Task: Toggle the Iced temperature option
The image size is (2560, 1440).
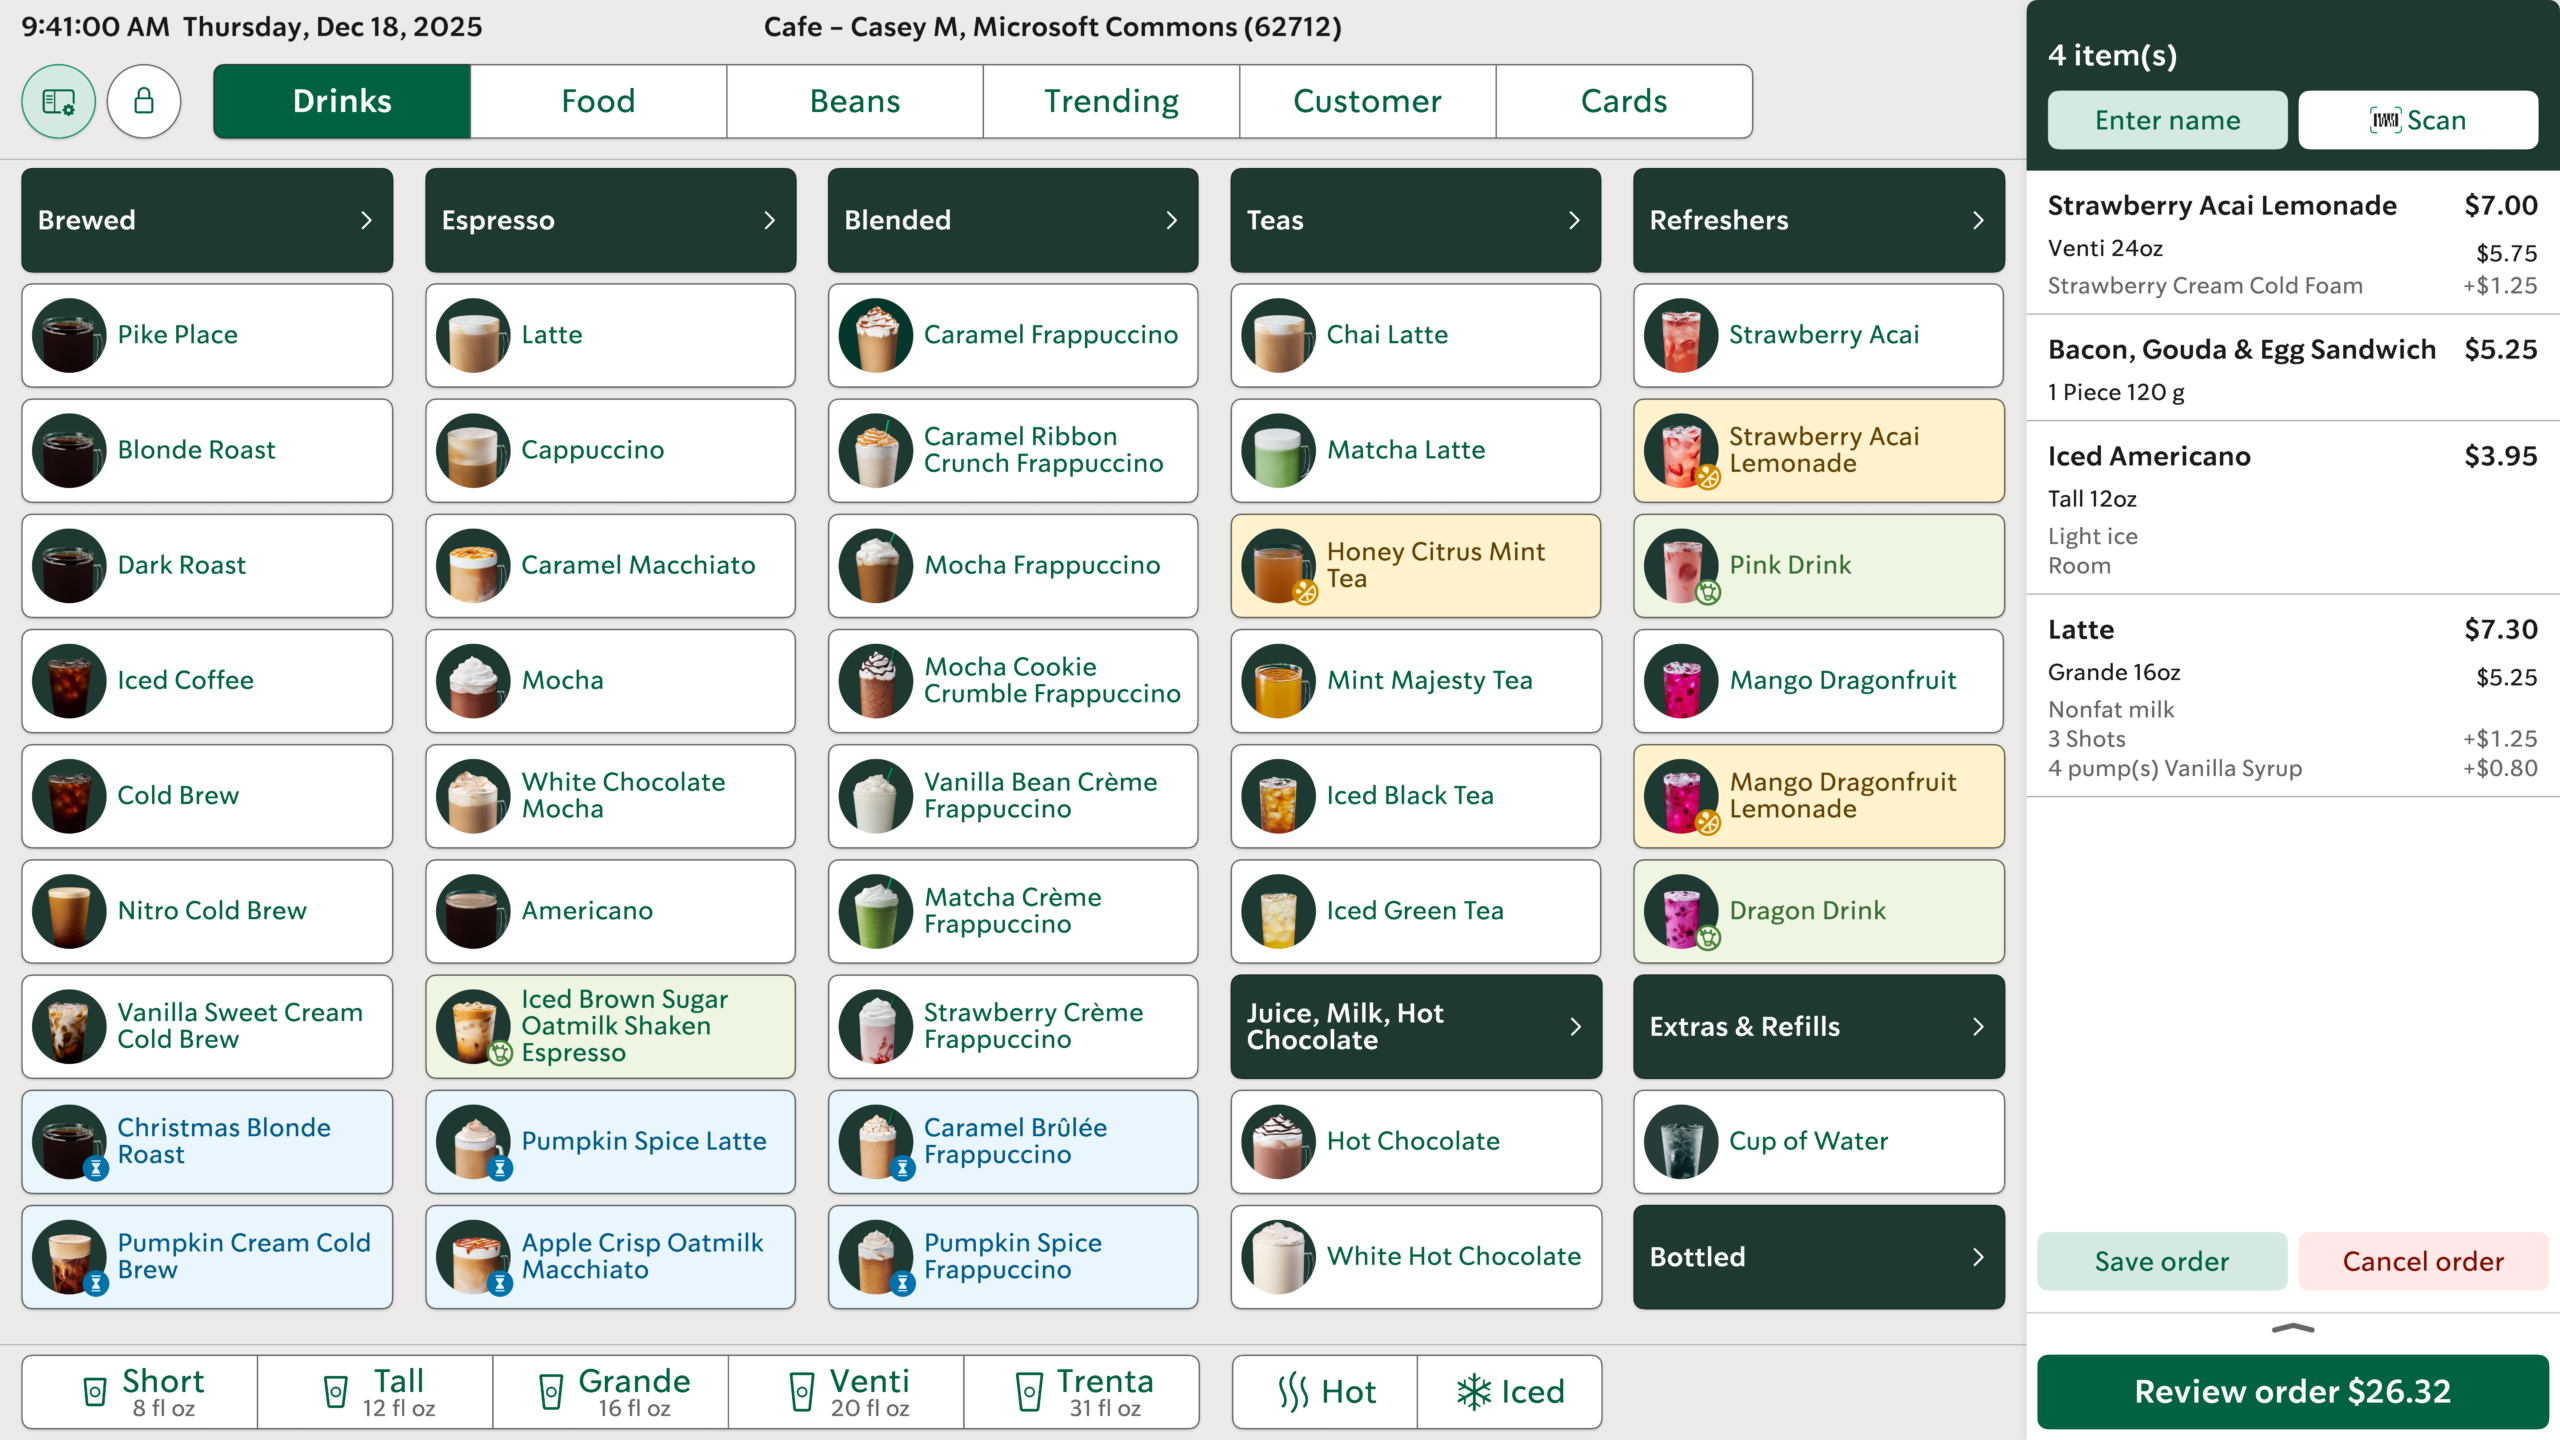Action: [x=1510, y=1392]
